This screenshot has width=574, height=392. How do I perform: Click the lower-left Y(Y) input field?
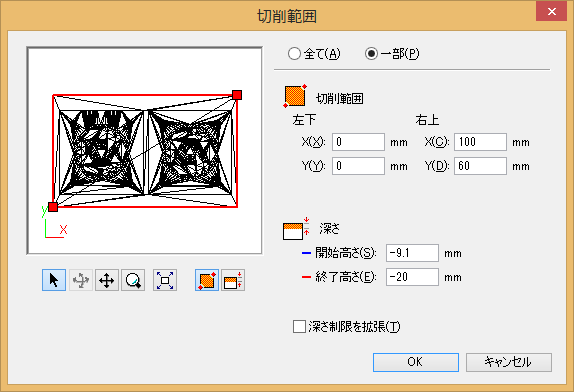click(x=358, y=166)
